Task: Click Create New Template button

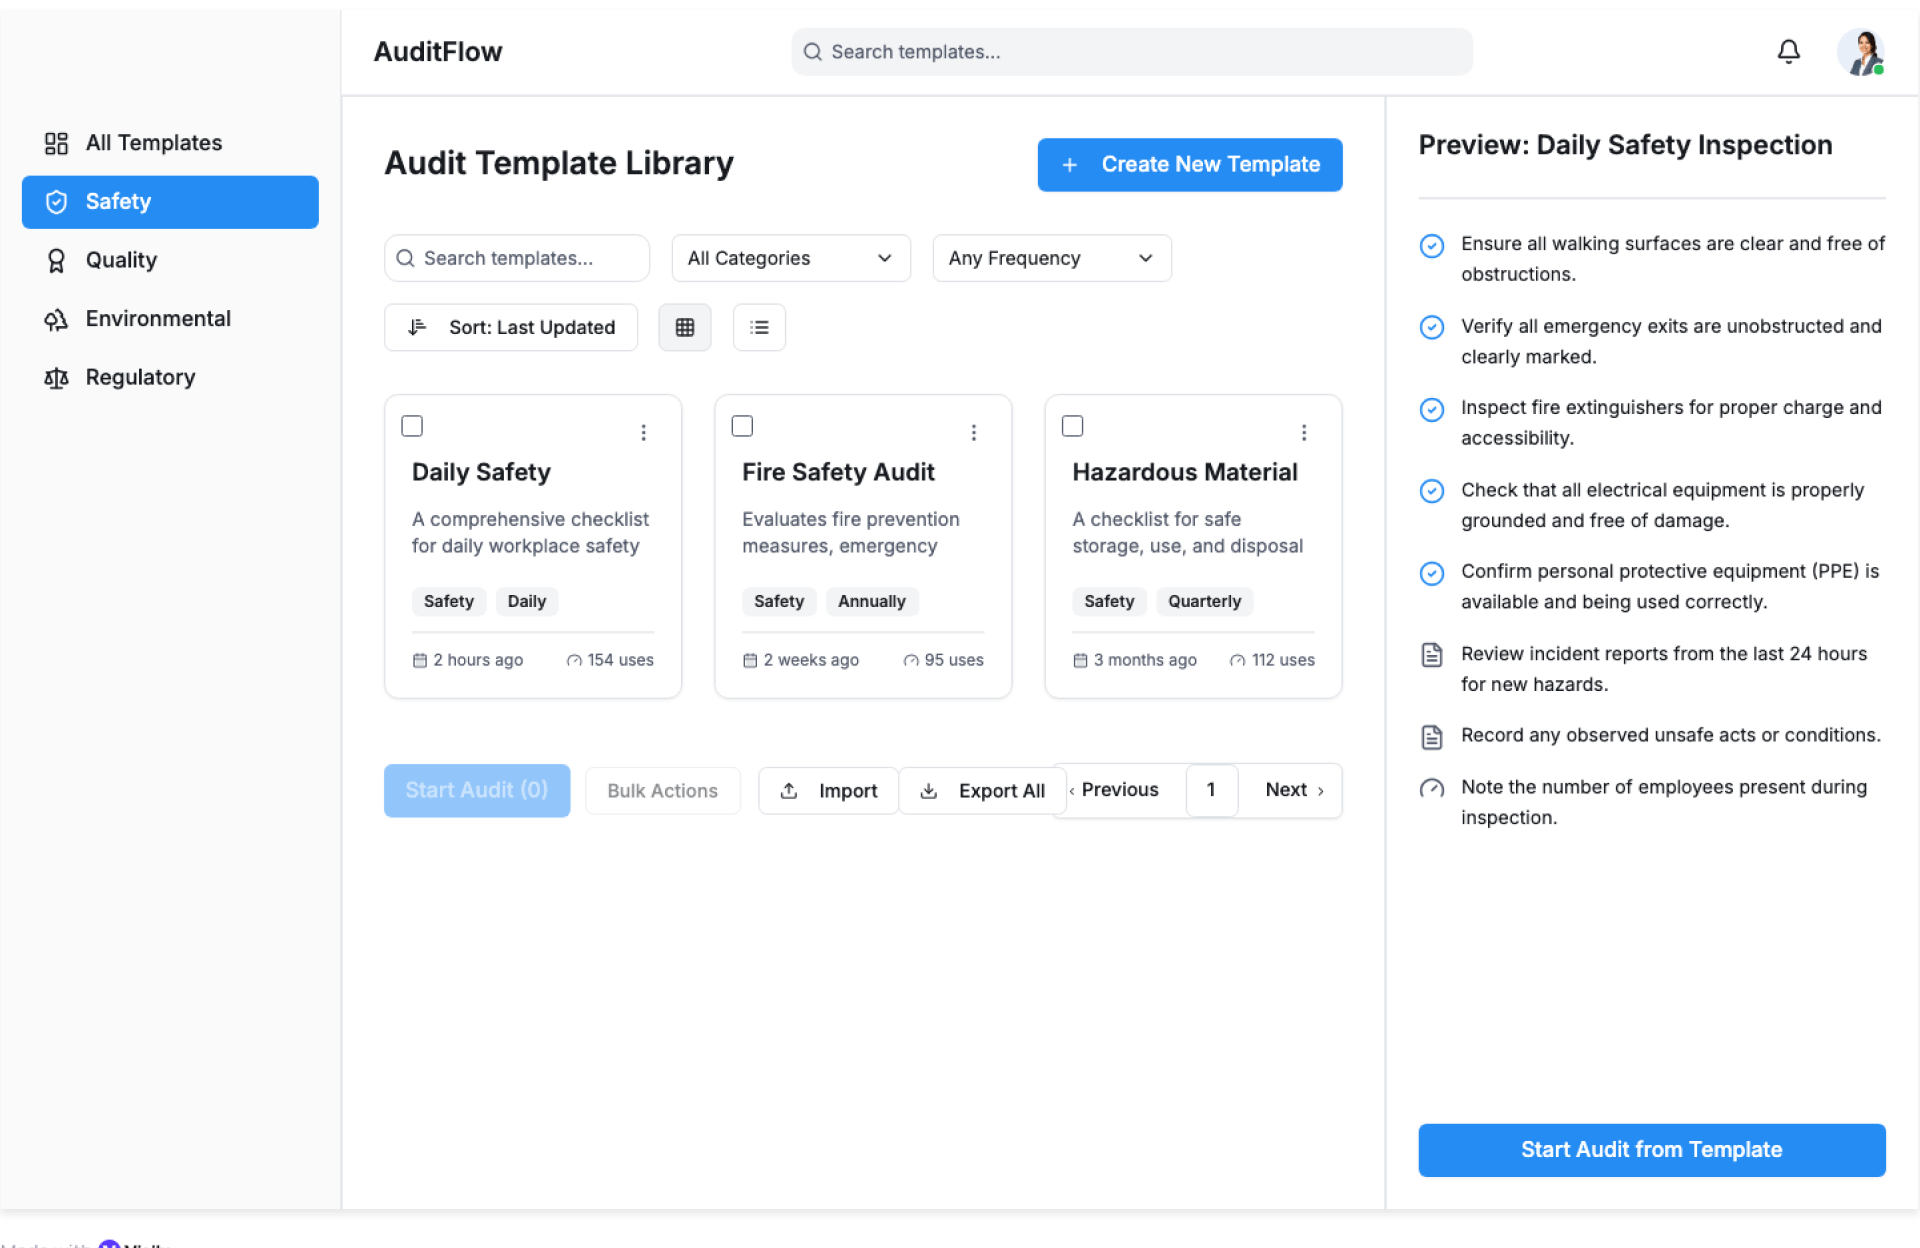Action: click(x=1189, y=164)
